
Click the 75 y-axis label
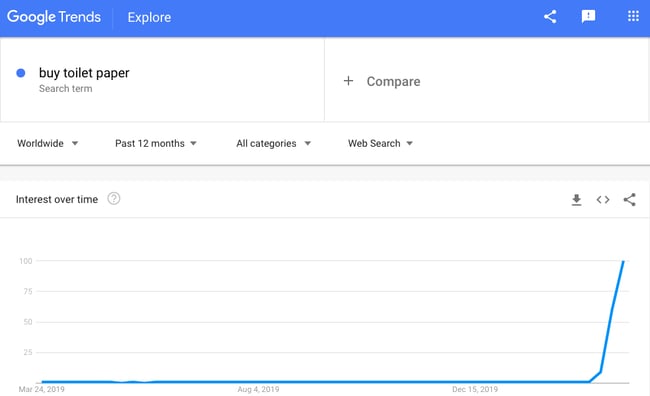click(x=28, y=292)
